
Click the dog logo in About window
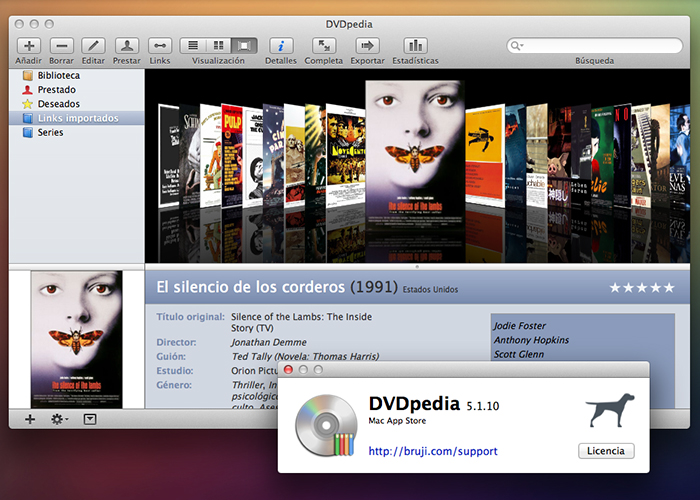pos(610,410)
